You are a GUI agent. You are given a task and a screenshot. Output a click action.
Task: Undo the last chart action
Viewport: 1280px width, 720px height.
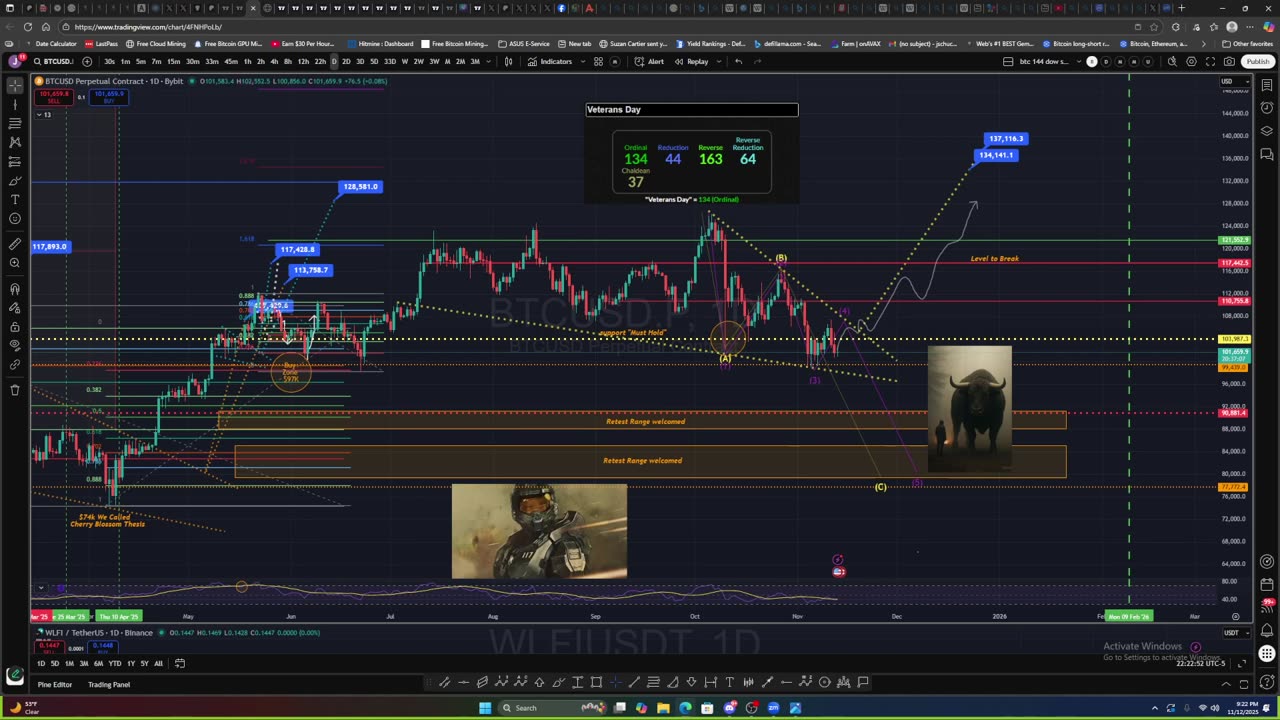(x=738, y=61)
